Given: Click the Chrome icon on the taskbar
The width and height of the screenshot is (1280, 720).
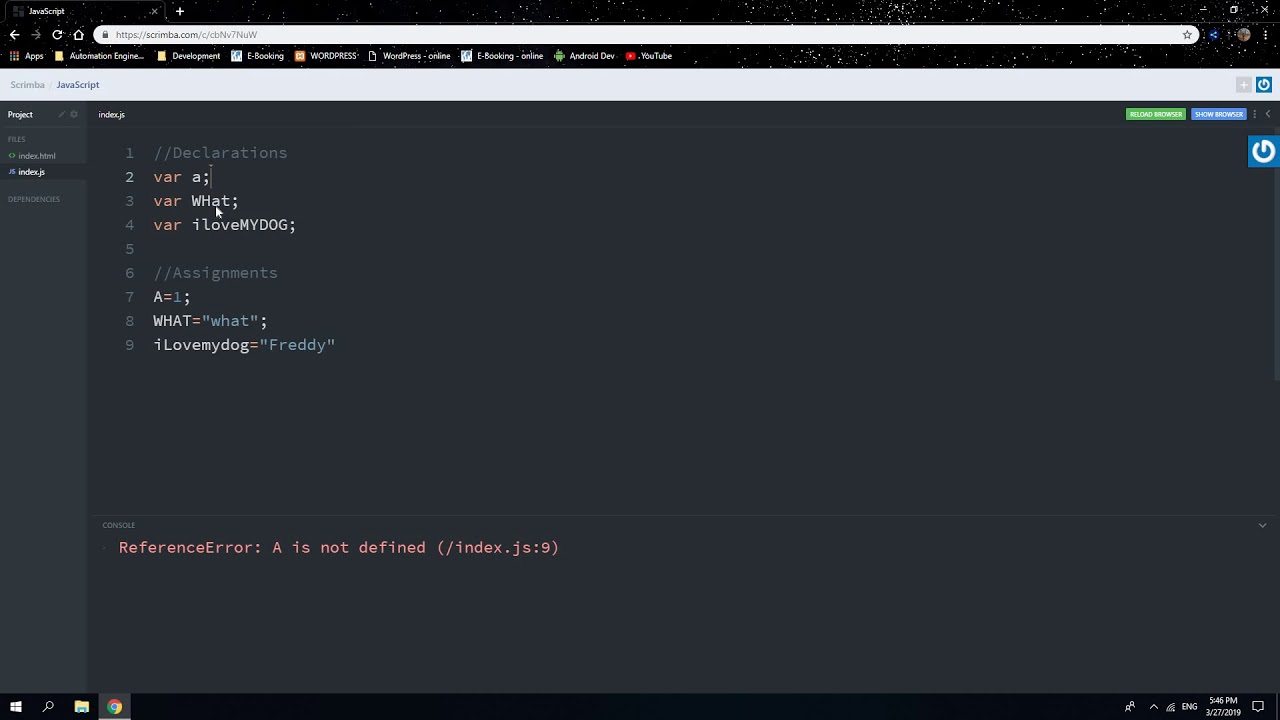Looking at the screenshot, I should 115,707.
